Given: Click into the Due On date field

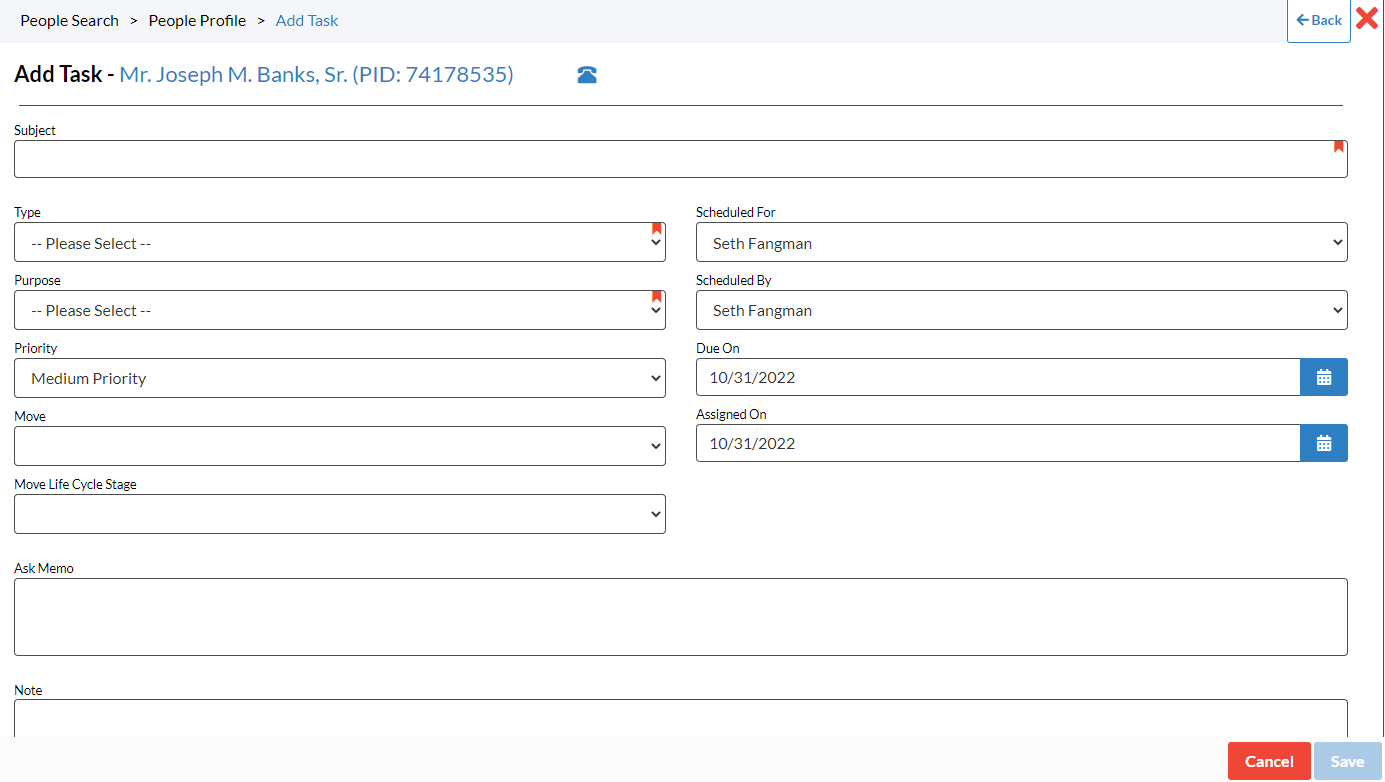Looking at the screenshot, I should point(998,377).
